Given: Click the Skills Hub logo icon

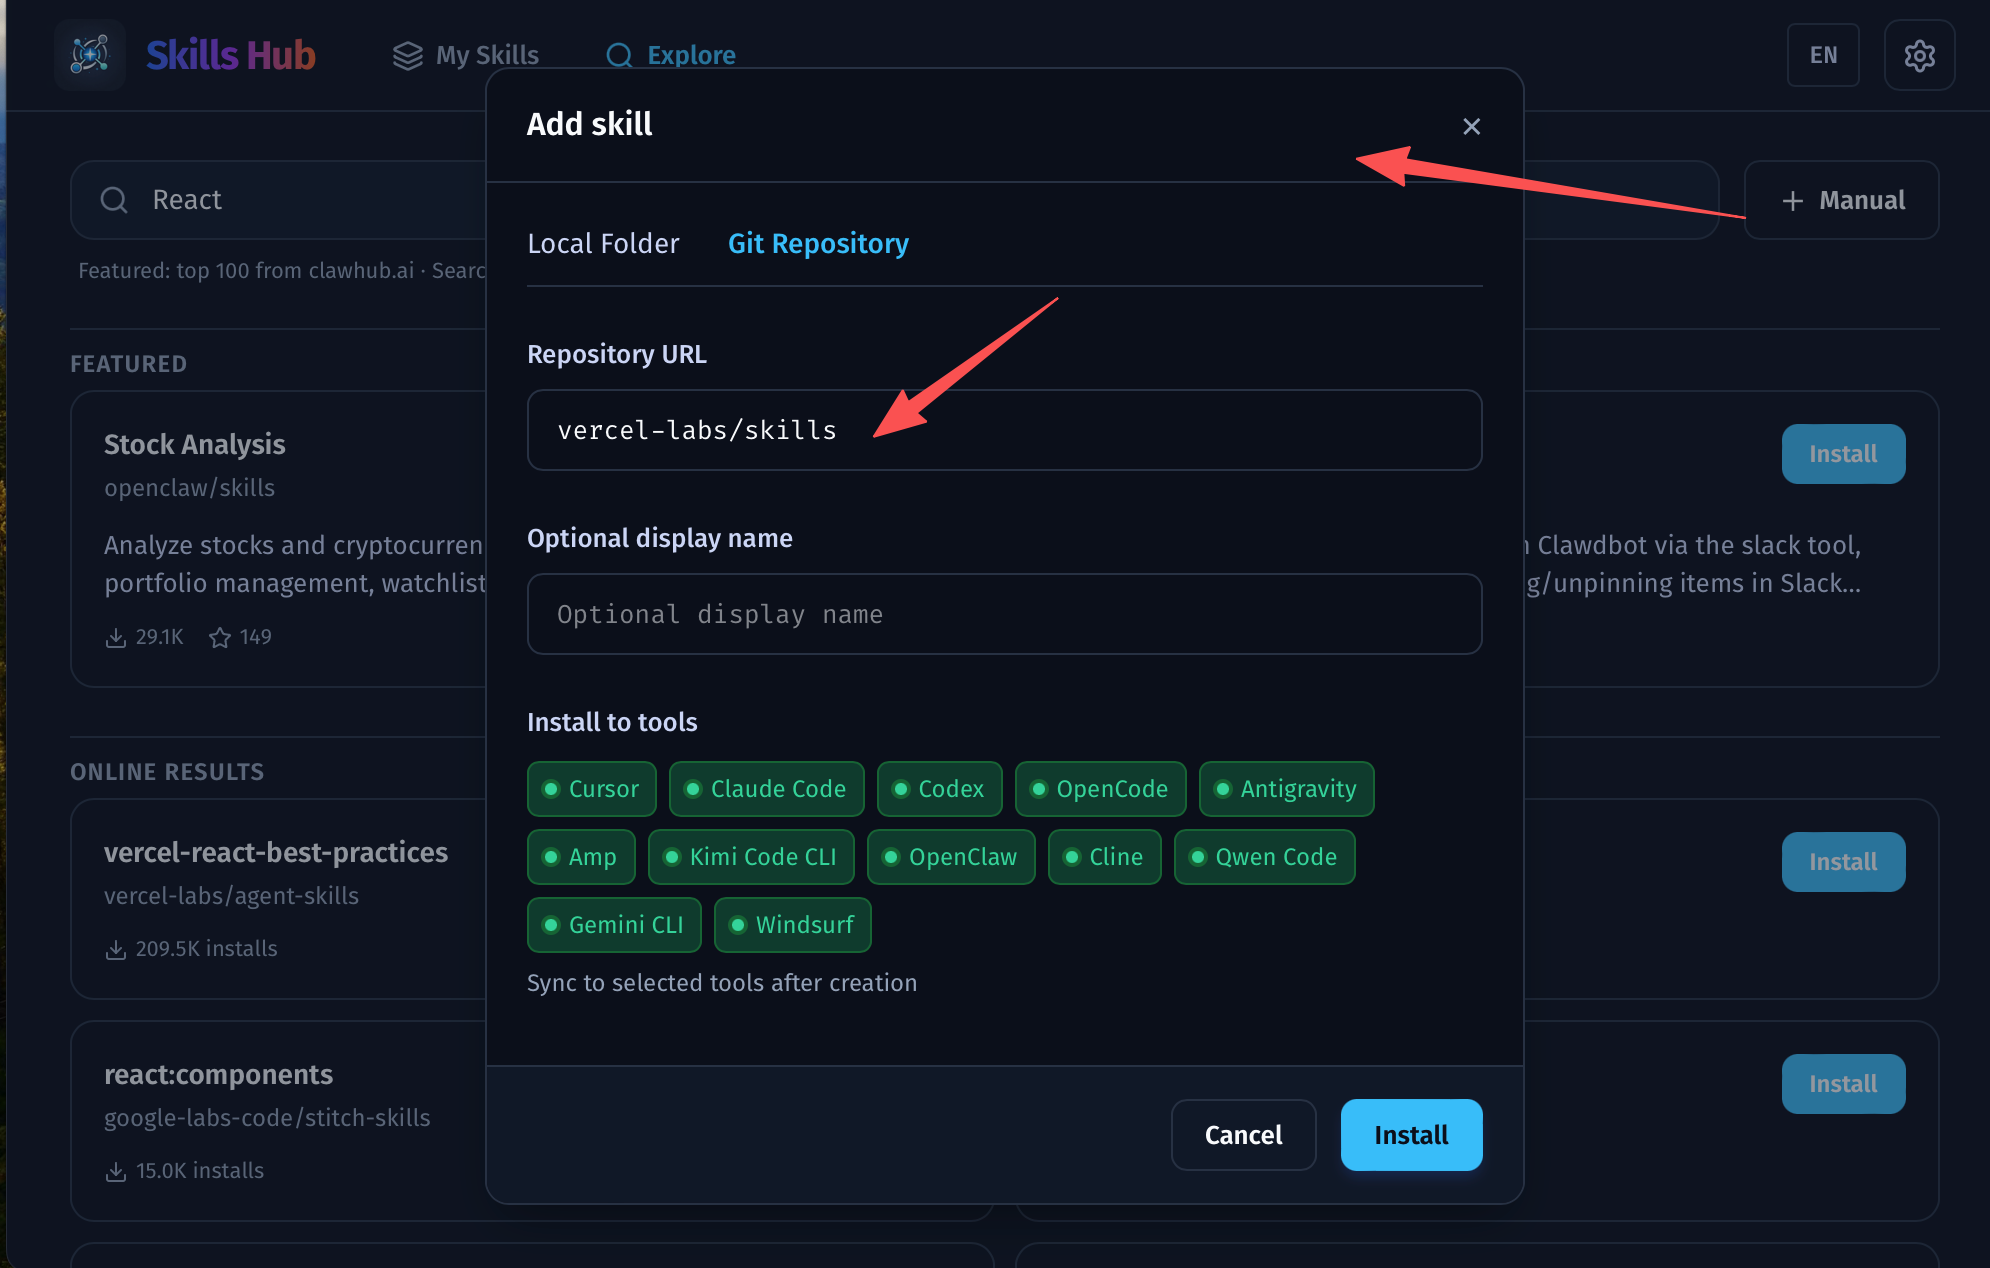Looking at the screenshot, I should (90, 55).
